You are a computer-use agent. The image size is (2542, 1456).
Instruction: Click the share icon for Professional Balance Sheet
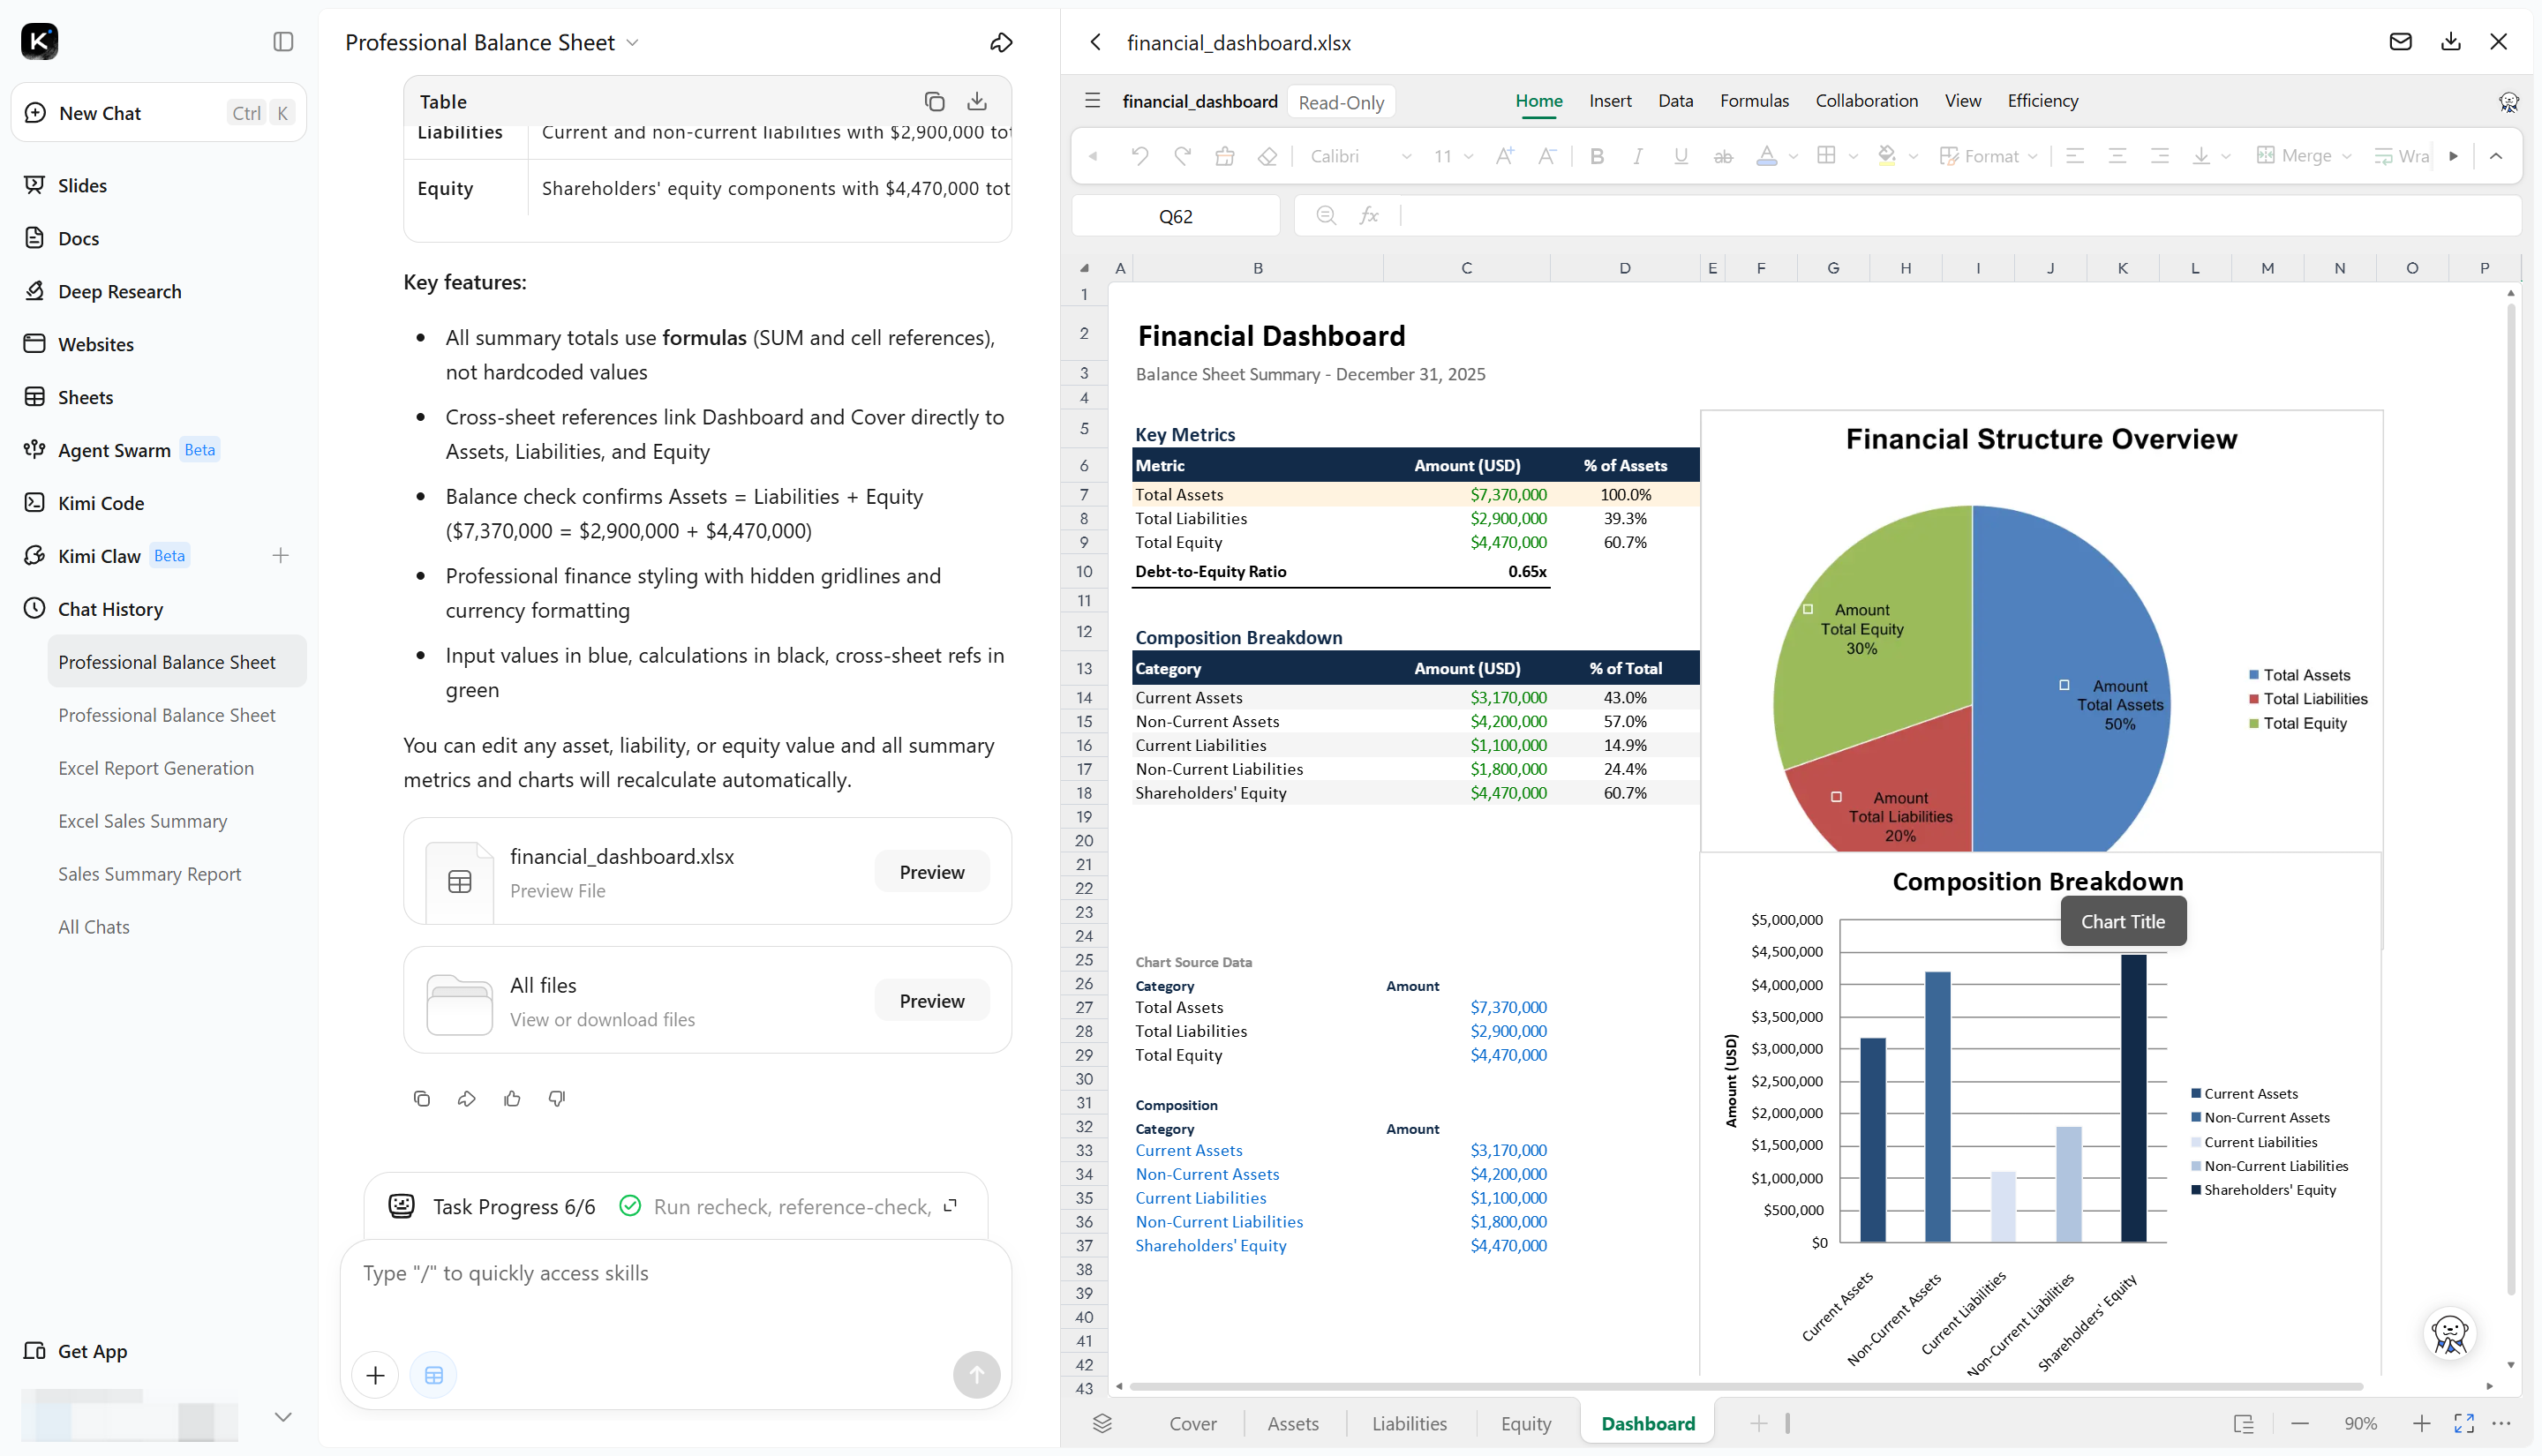pos(1001,42)
